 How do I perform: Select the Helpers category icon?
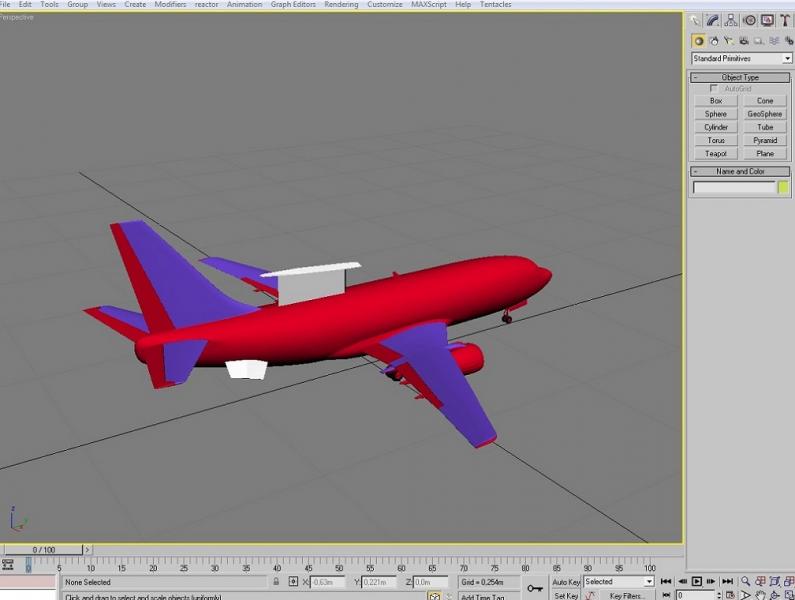coord(758,41)
